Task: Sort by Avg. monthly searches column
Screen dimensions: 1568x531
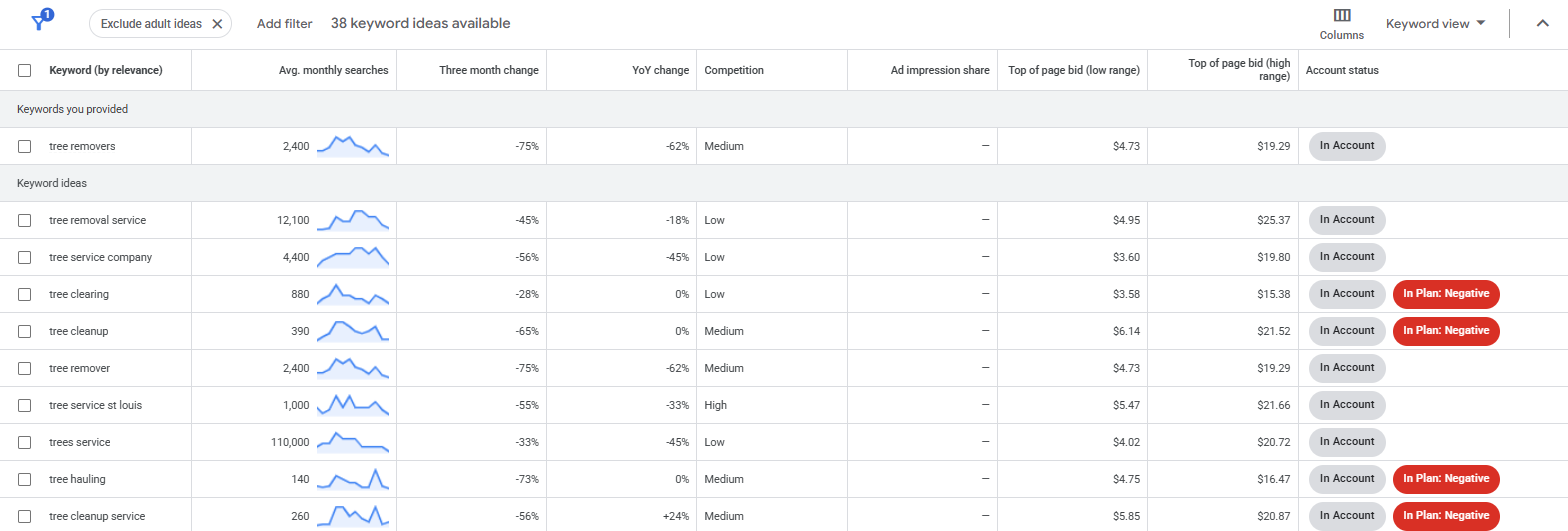Action: (333, 71)
